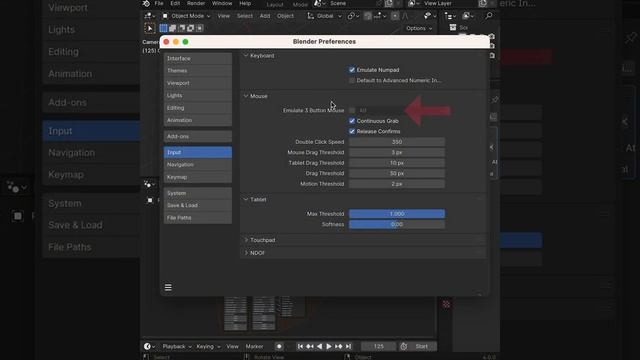The height and width of the screenshot is (360, 640).
Task: Disable the Emulate Numpad checkbox
Action: [352, 70]
